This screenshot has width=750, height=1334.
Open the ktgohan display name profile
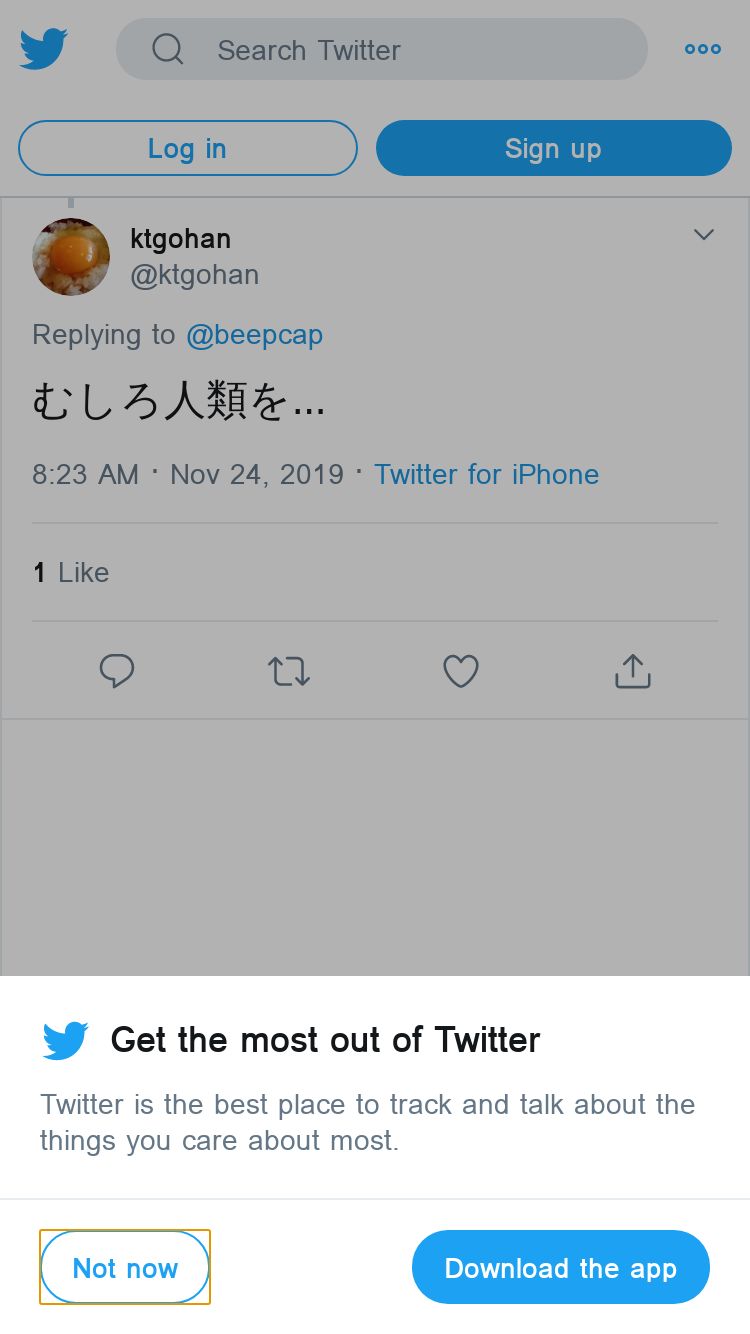tap(180, 239)
